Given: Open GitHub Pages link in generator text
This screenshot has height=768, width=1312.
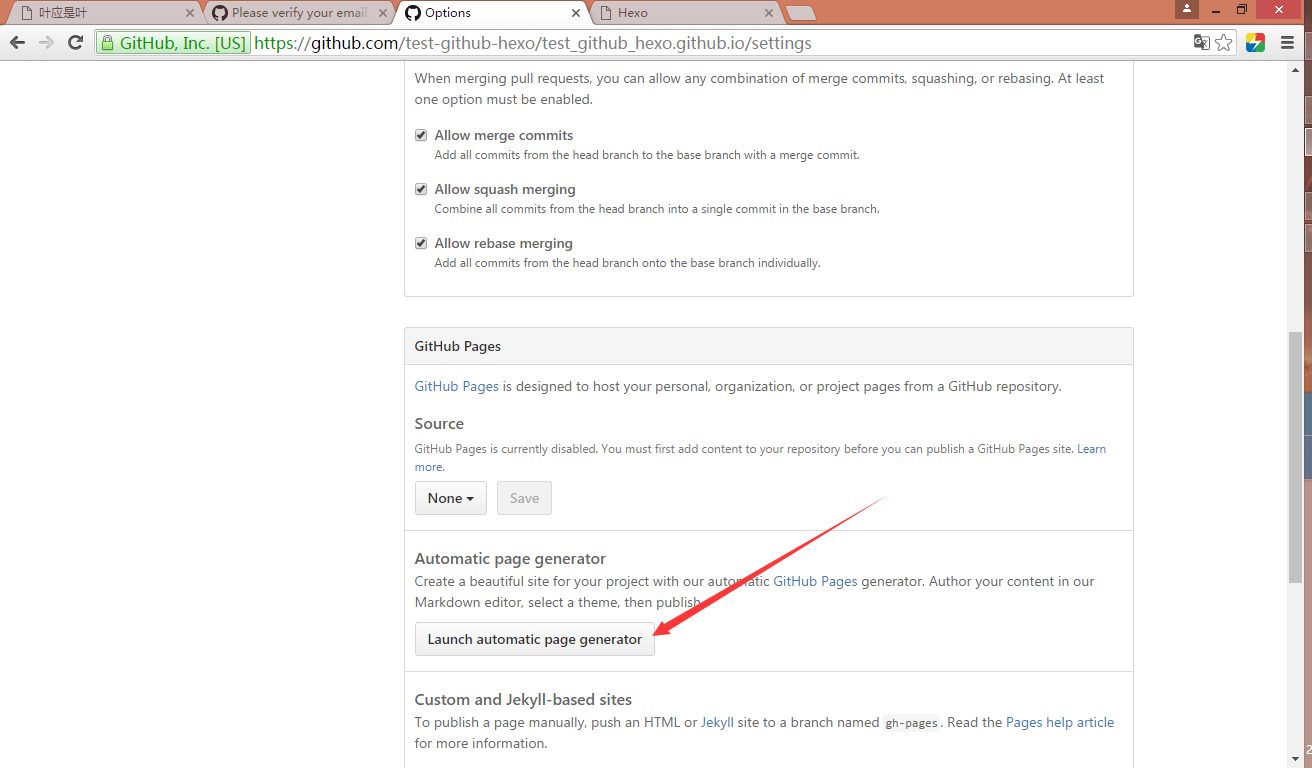Looking at the screenshot, I should (x=815, y=581).
